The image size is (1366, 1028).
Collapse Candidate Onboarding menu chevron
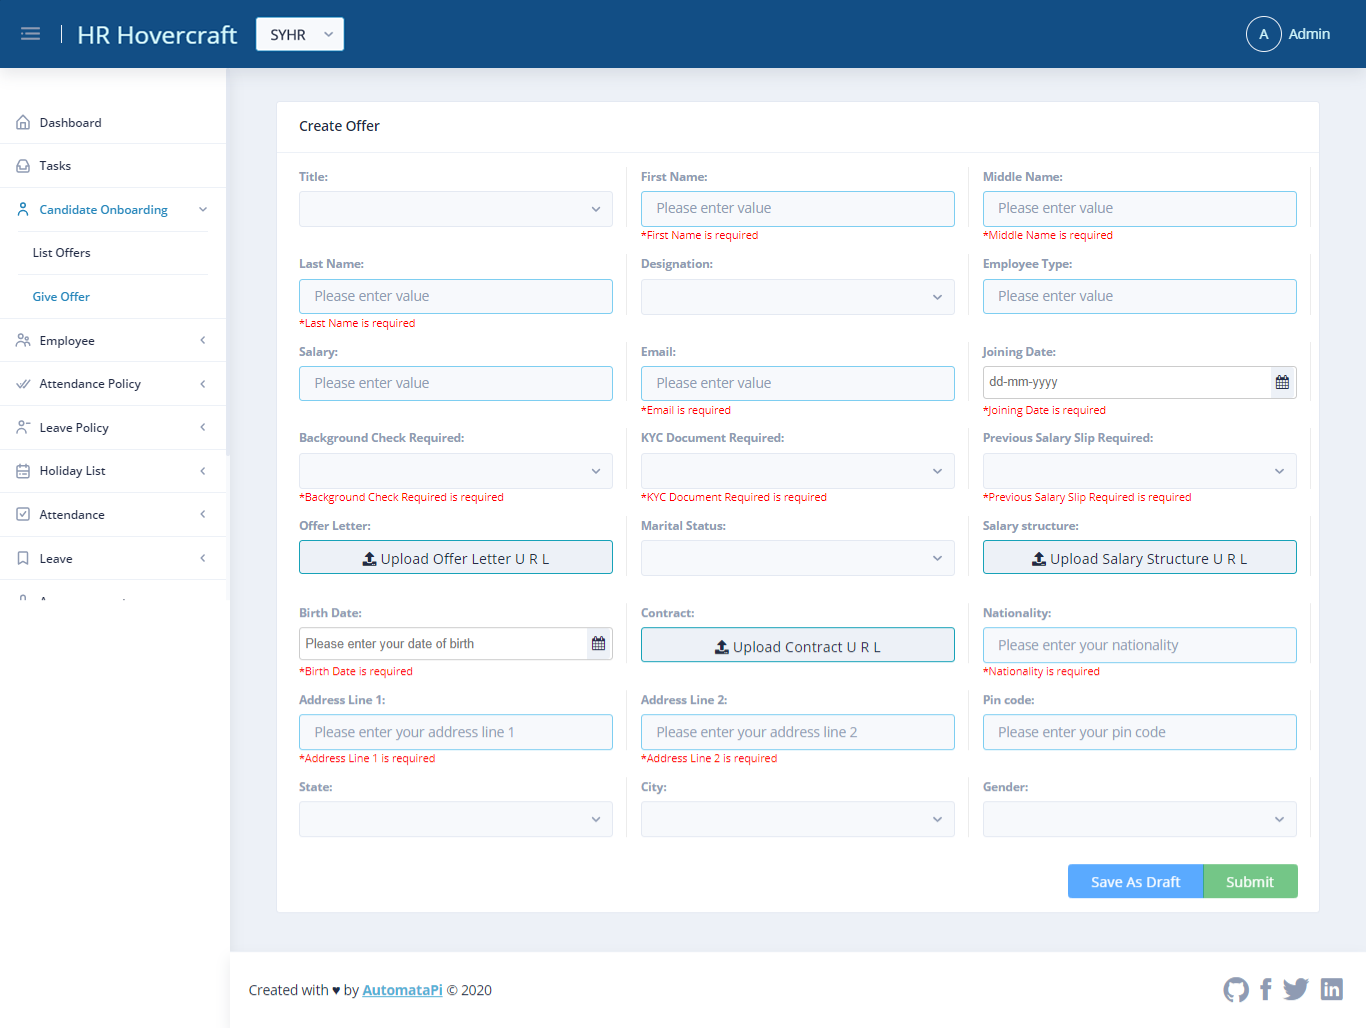pos(203,210)
